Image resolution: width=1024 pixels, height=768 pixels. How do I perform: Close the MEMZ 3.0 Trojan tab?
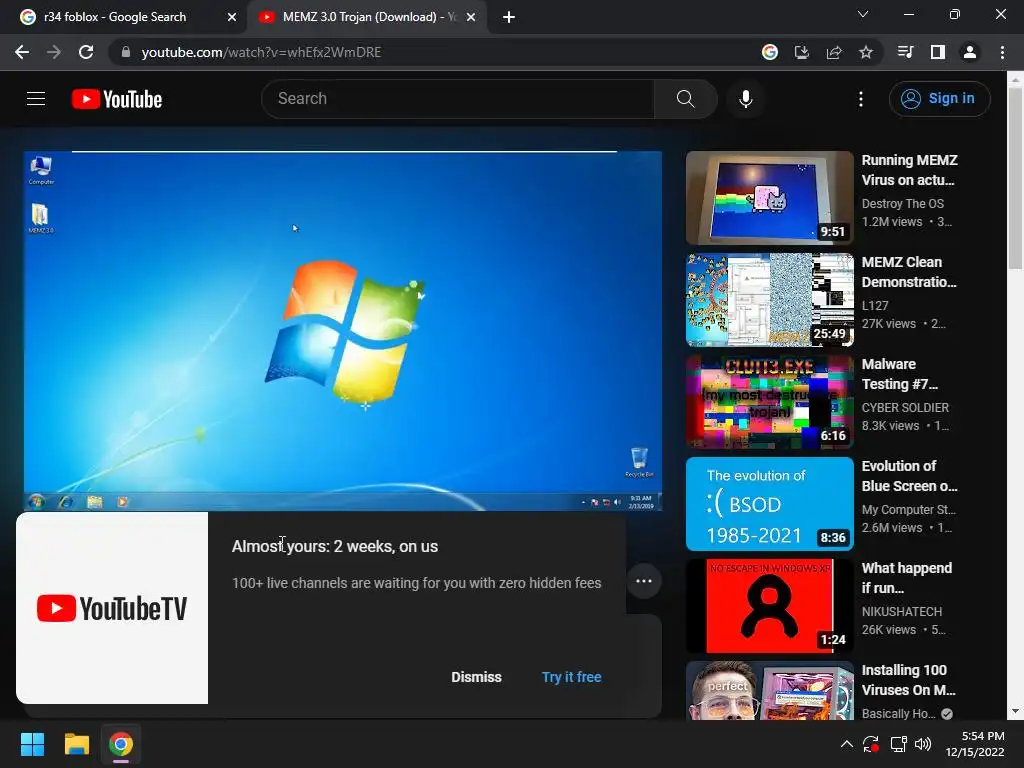tap(471, 17)
